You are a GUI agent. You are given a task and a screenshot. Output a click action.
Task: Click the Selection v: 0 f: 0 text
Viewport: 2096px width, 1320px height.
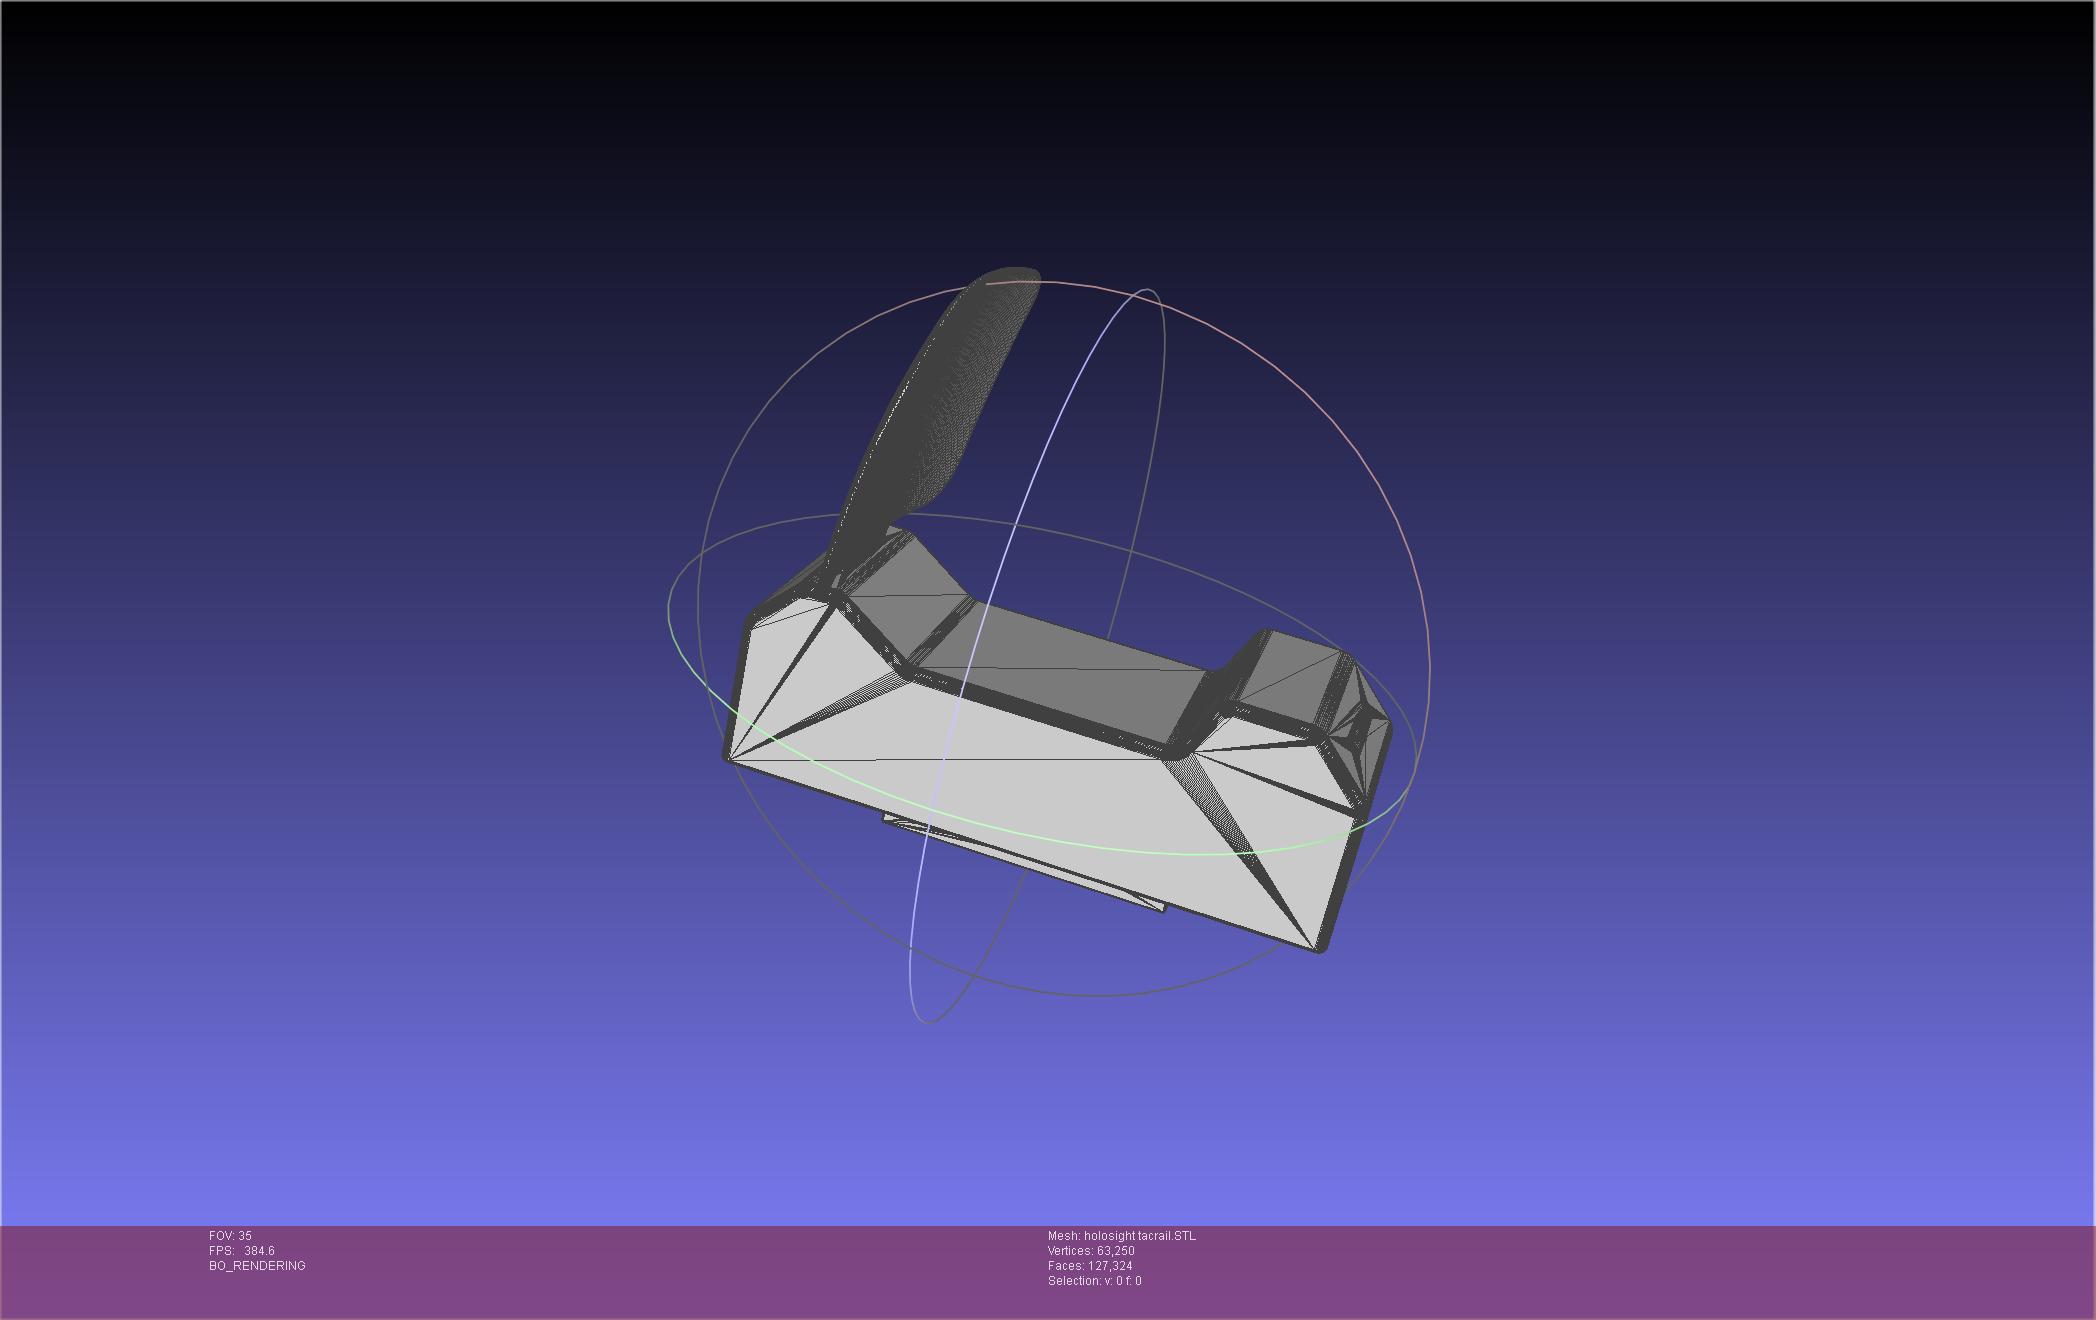point(1094,1281)
